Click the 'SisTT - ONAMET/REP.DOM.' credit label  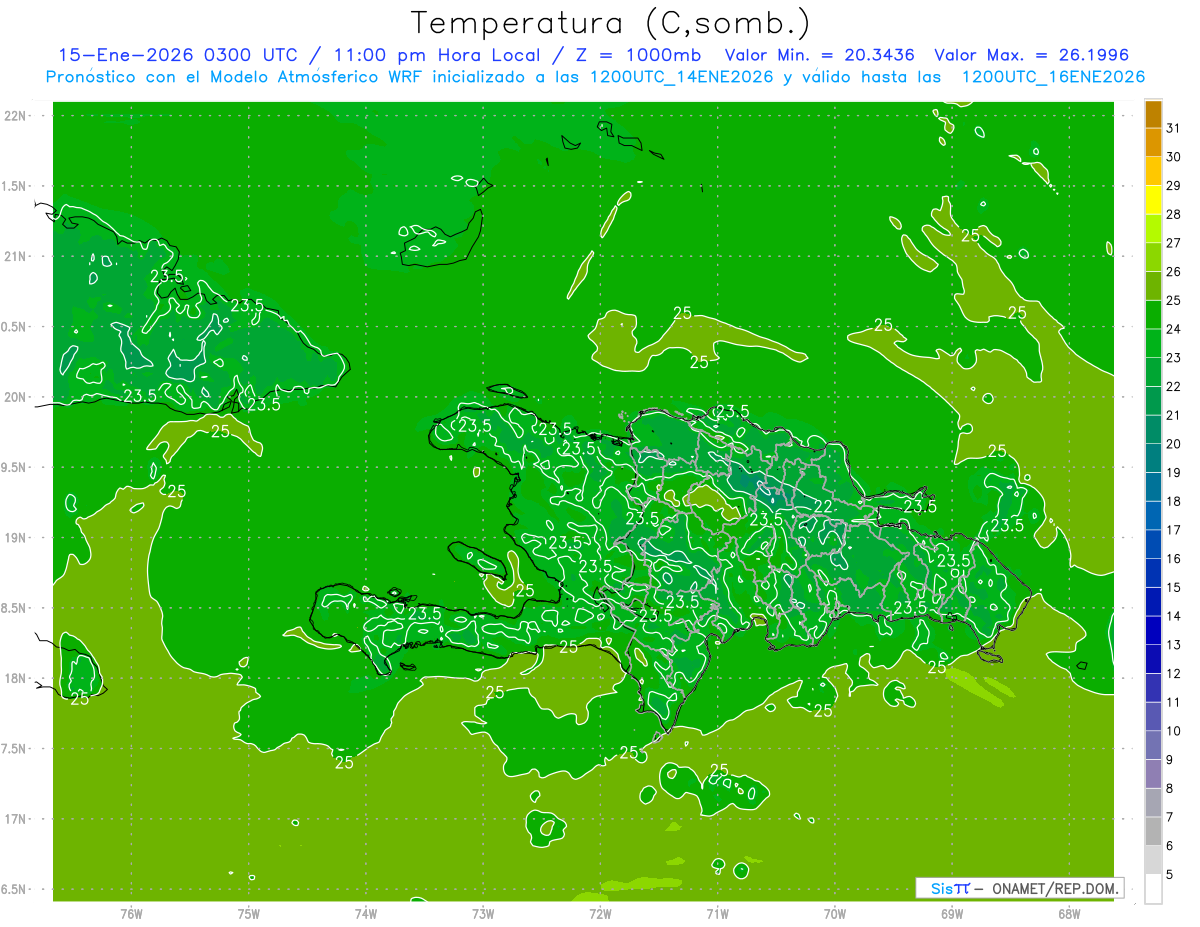tap(1019, 888)
